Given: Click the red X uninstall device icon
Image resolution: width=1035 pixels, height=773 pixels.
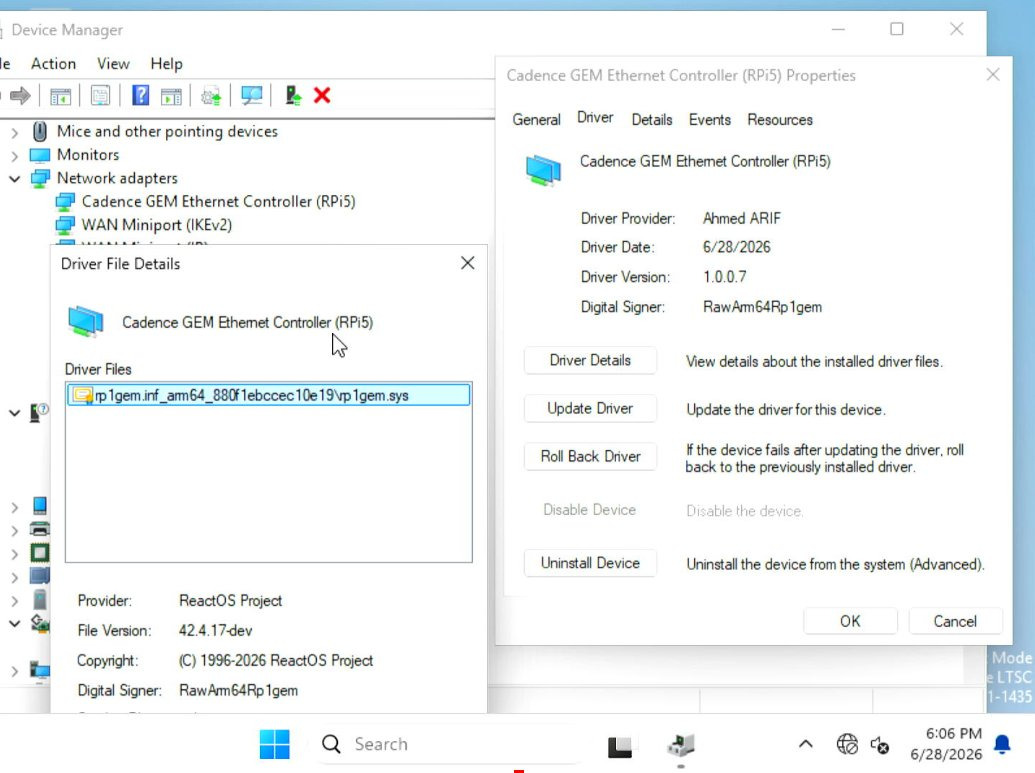Looking at the screenshot, I should pyautogui.click(x=322, y=96).
